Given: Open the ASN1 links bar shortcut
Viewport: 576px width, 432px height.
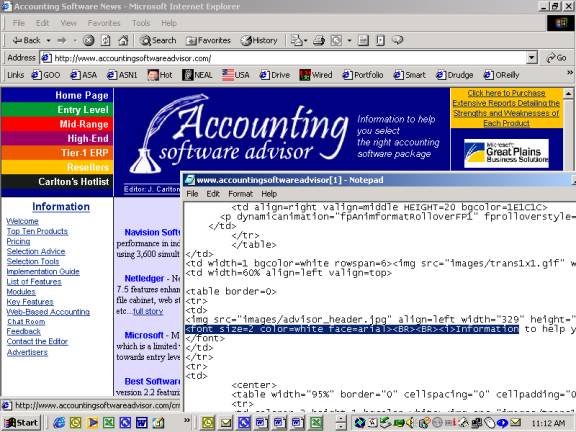Looking at the screenshot, I should point(122,75).
